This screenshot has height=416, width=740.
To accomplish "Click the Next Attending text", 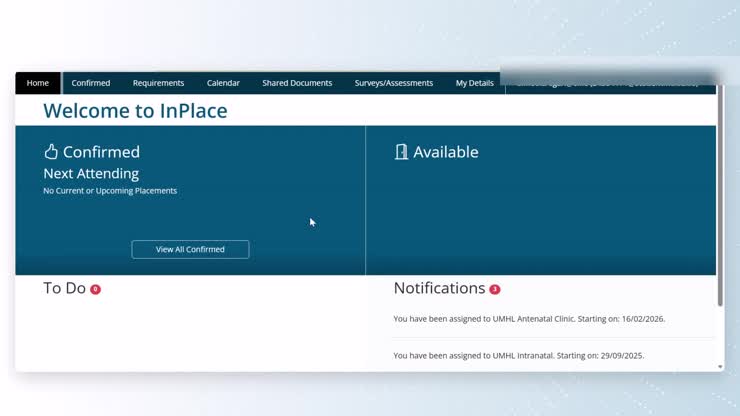I will click(91, 174).
